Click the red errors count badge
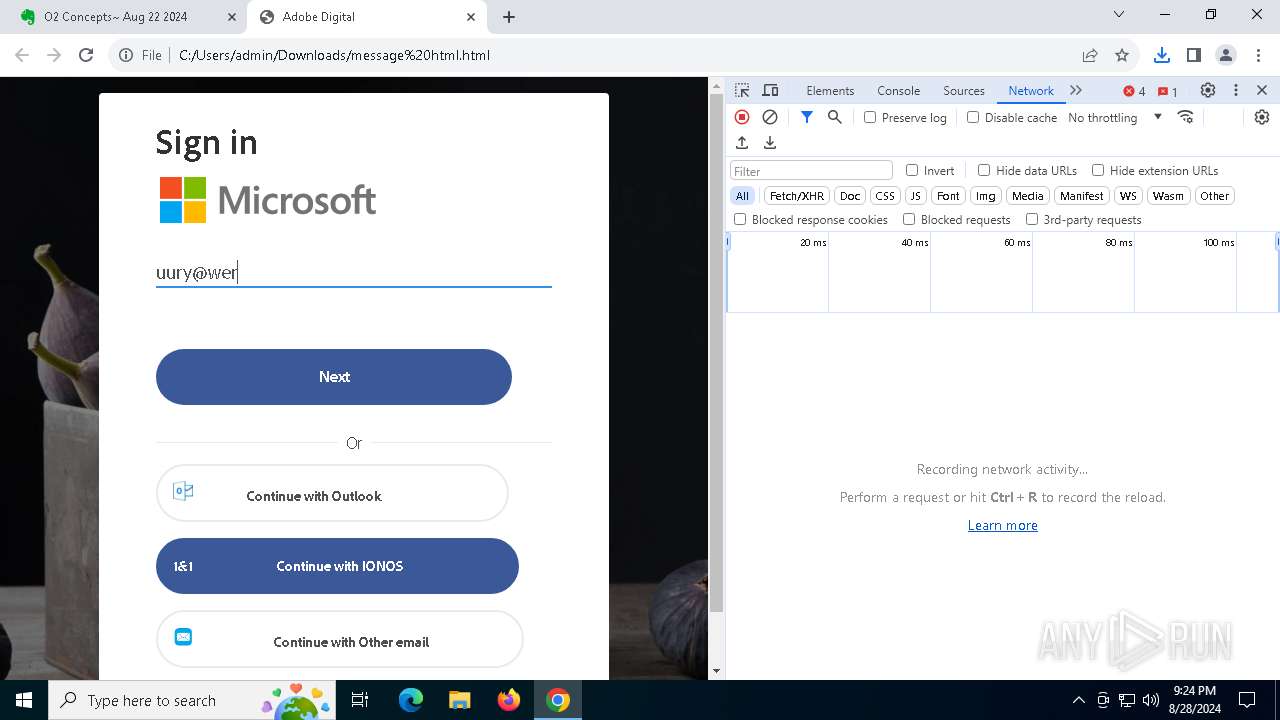The image size is (1280, 720). point(1134,91)
